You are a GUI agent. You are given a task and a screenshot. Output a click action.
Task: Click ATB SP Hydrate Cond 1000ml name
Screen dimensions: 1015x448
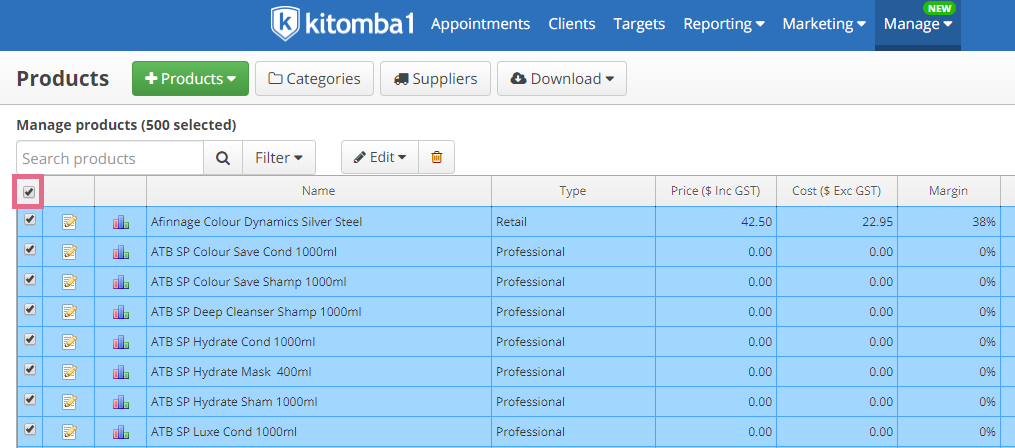pyautogui.click(x=233, y=342)
